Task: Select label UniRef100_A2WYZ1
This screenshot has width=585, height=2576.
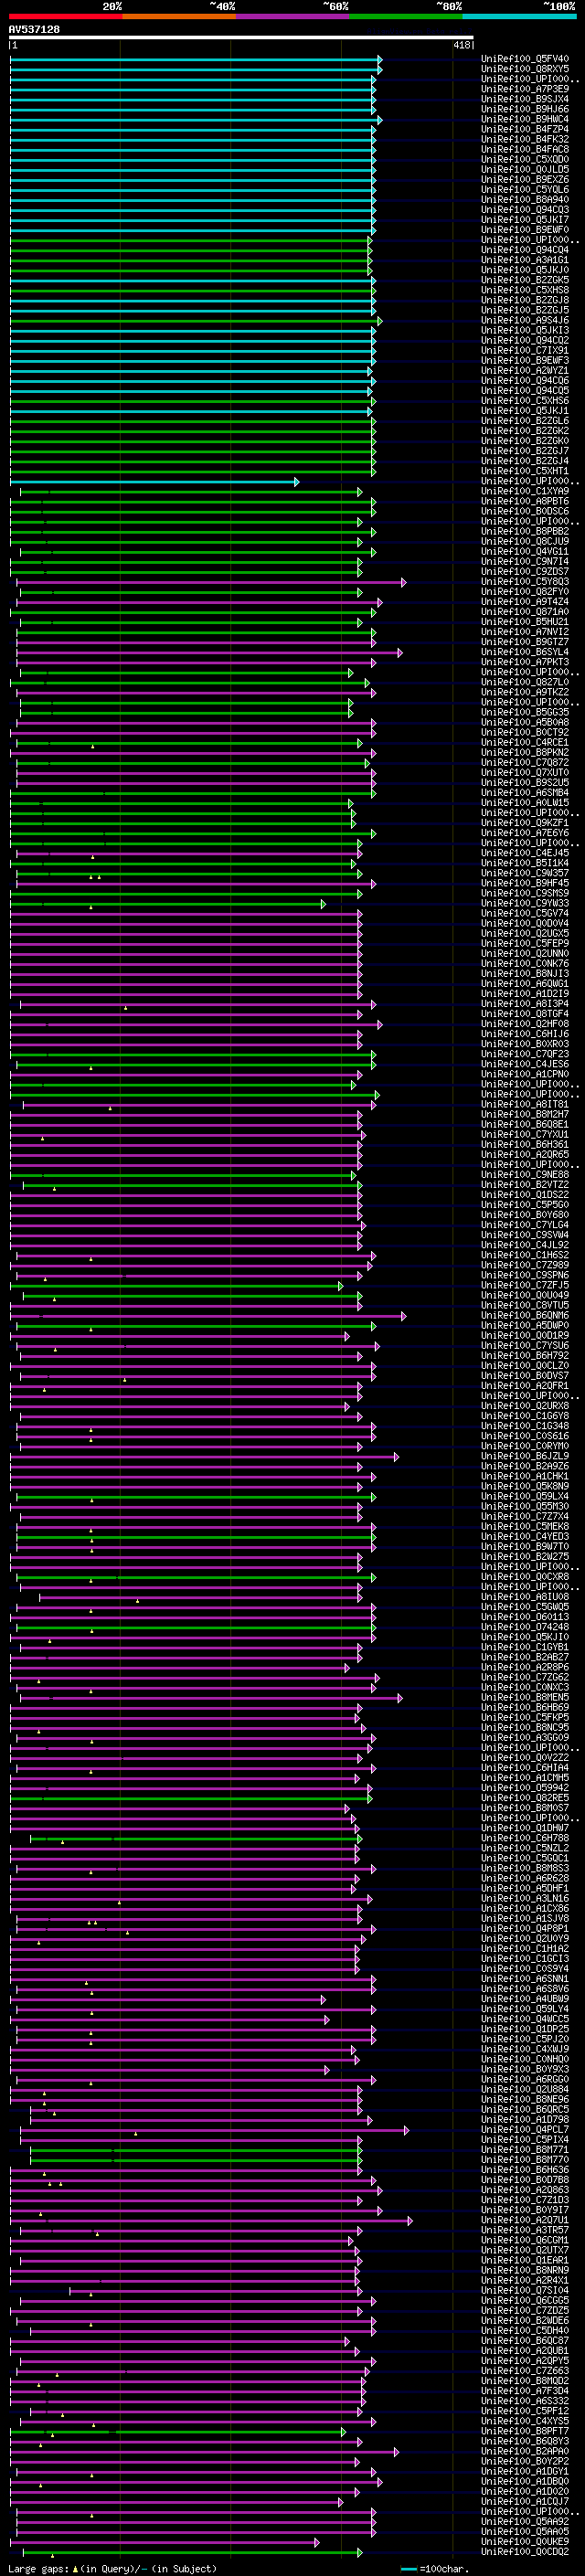Action: 525,370
